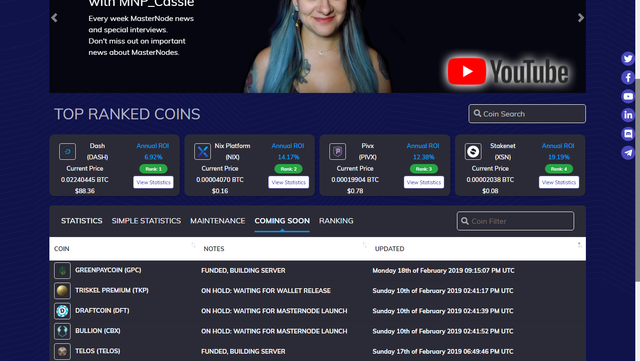Click the Dash coin logo icon

pyautogui.click(x=67, y=152)
